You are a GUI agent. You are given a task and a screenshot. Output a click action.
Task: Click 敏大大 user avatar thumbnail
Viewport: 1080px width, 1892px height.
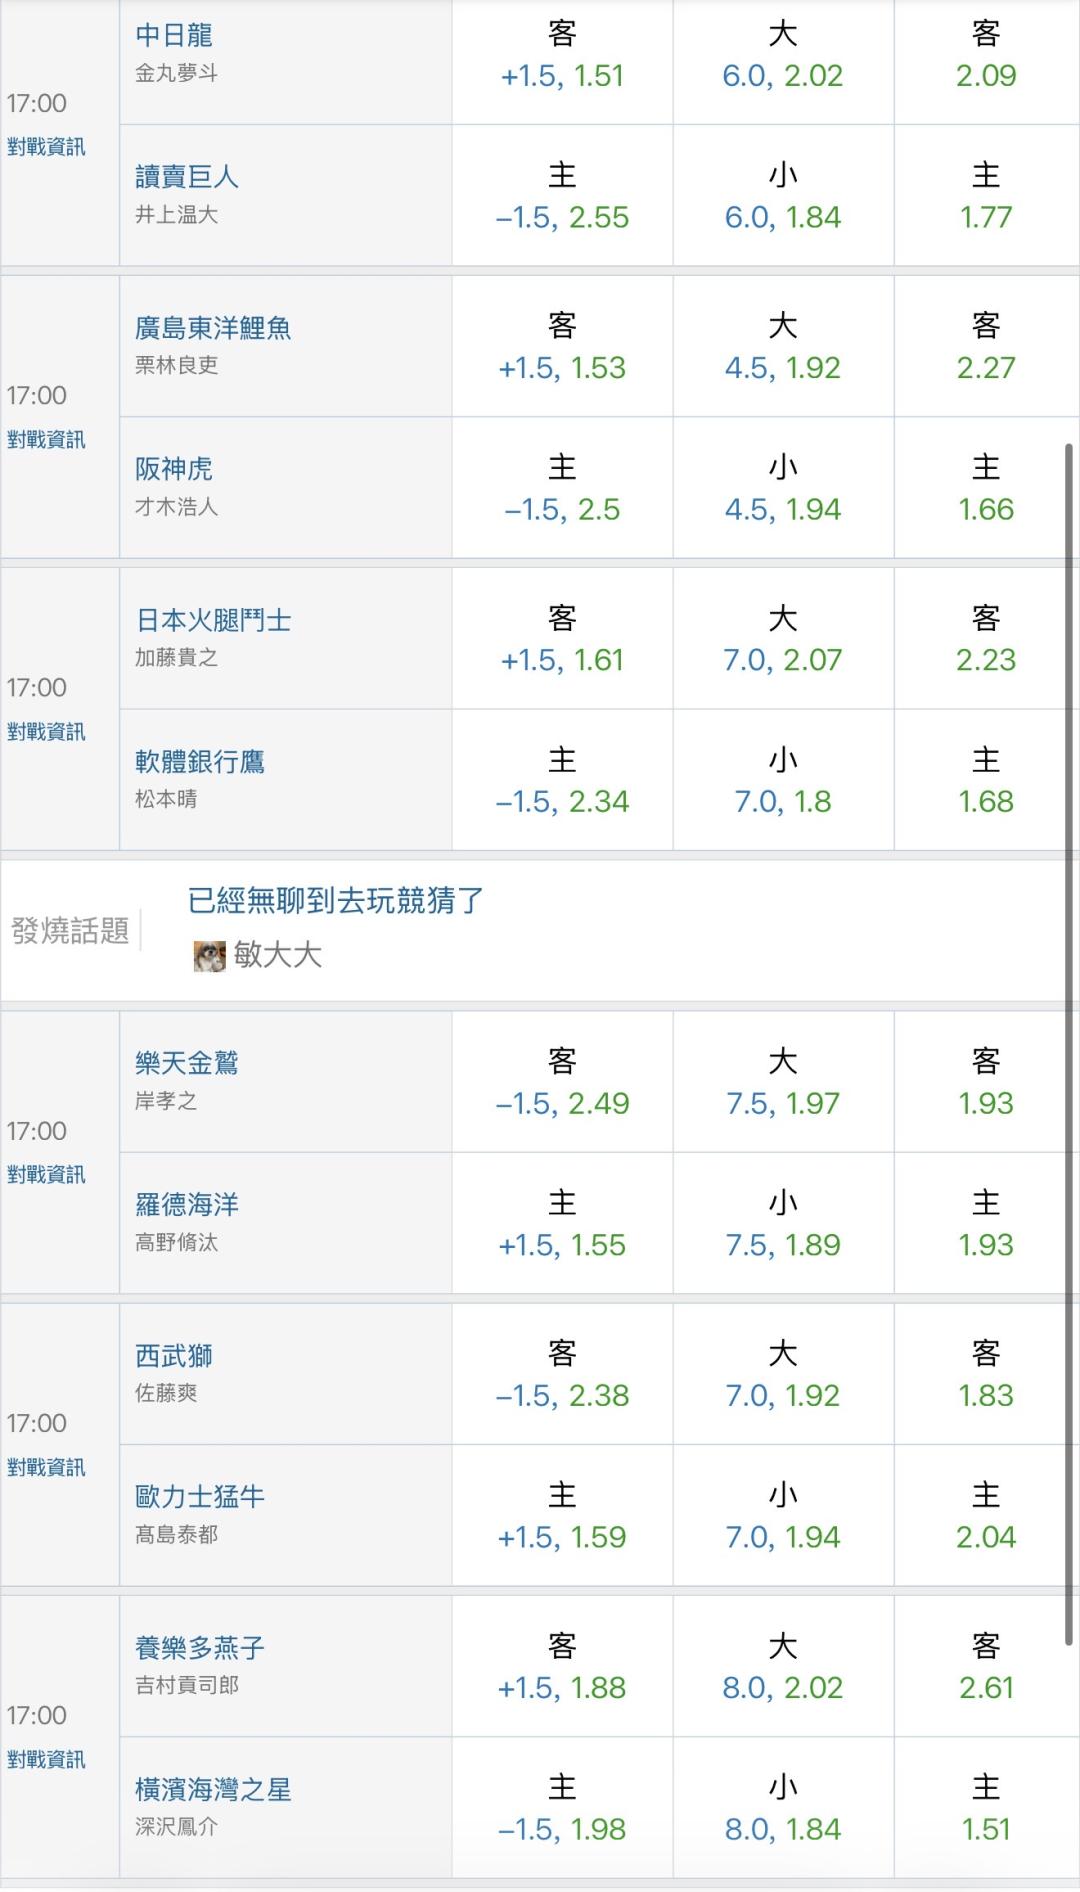tap(209, 956)
